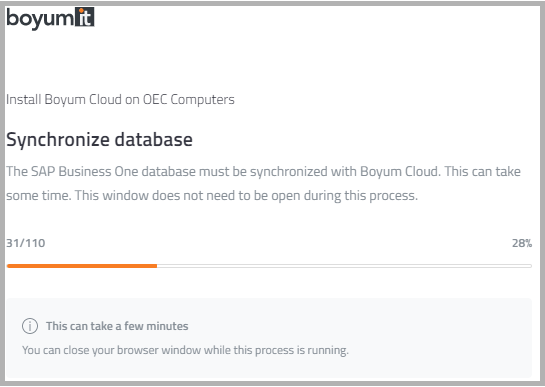545x387 pixels.
Task: Click the 'The SAP Business One database' description line
Action: (263, 171)
